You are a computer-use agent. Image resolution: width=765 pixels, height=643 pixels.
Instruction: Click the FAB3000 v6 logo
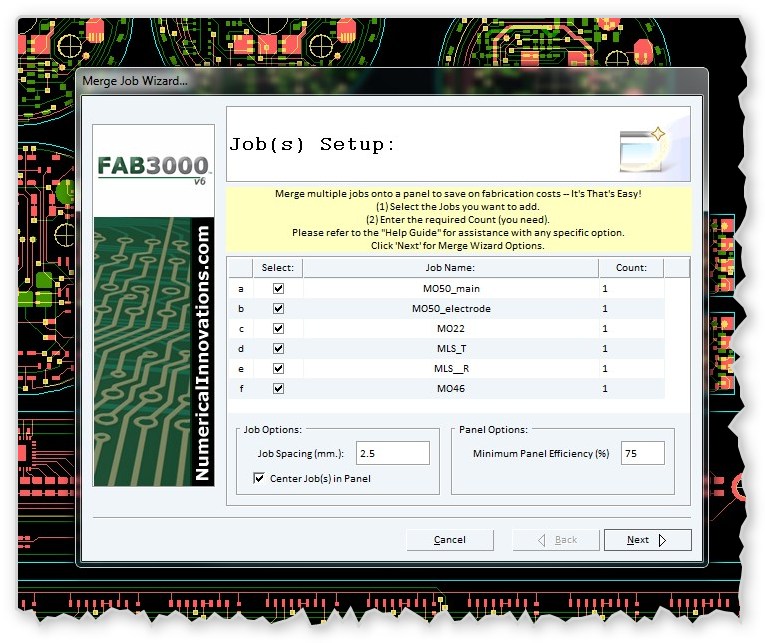pyautogui.click(x=153, y=169)
